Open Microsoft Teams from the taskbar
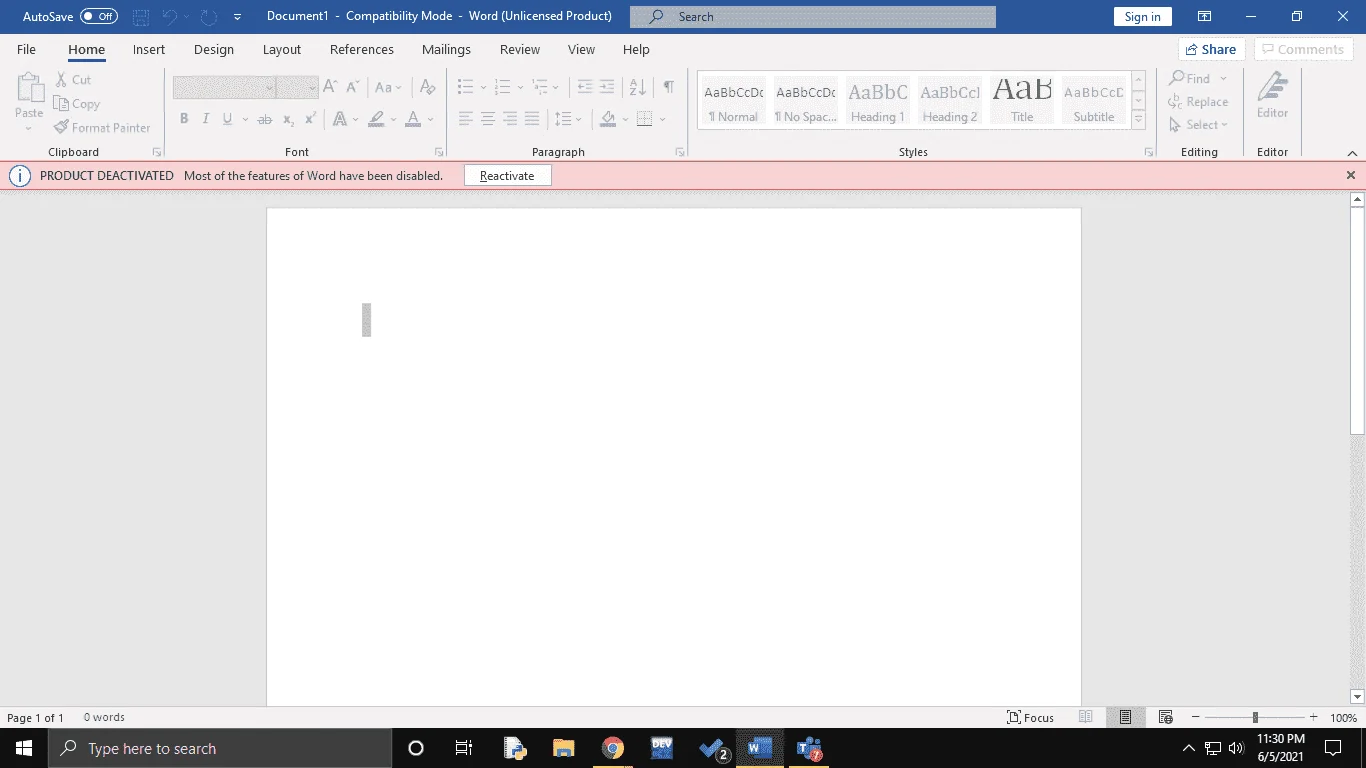Screen dimensions: 1366x768 click(x=809, y=748)
